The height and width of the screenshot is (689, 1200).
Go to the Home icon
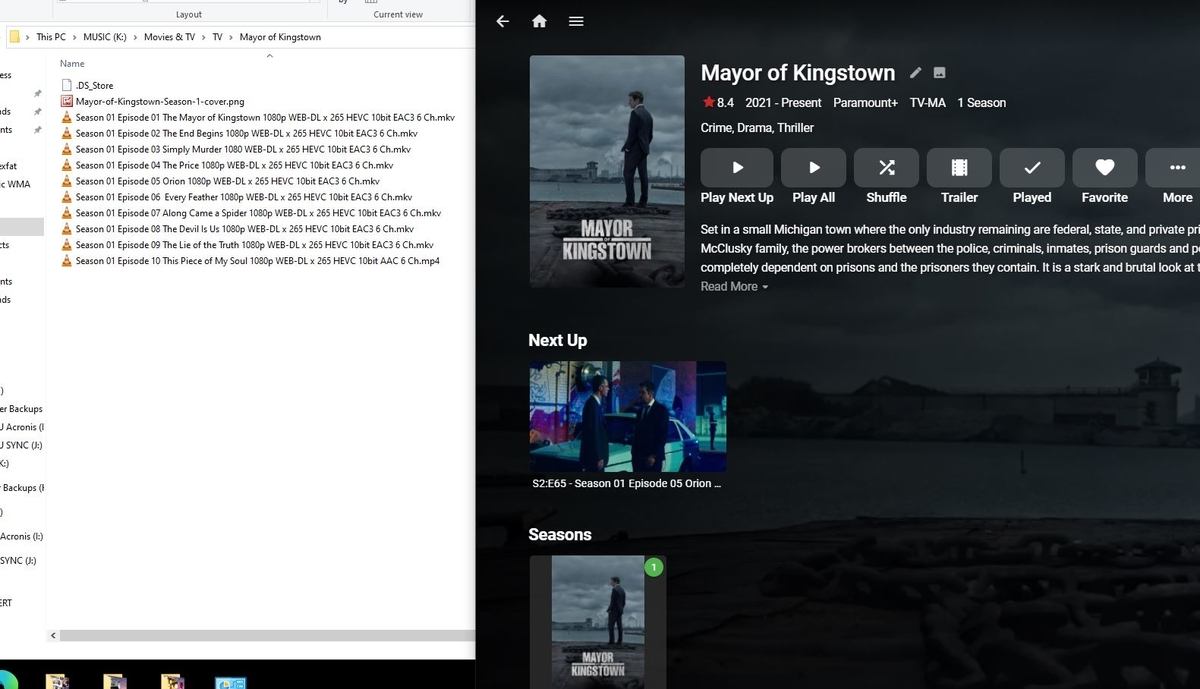pyautogui.click(x=539, y=21)
